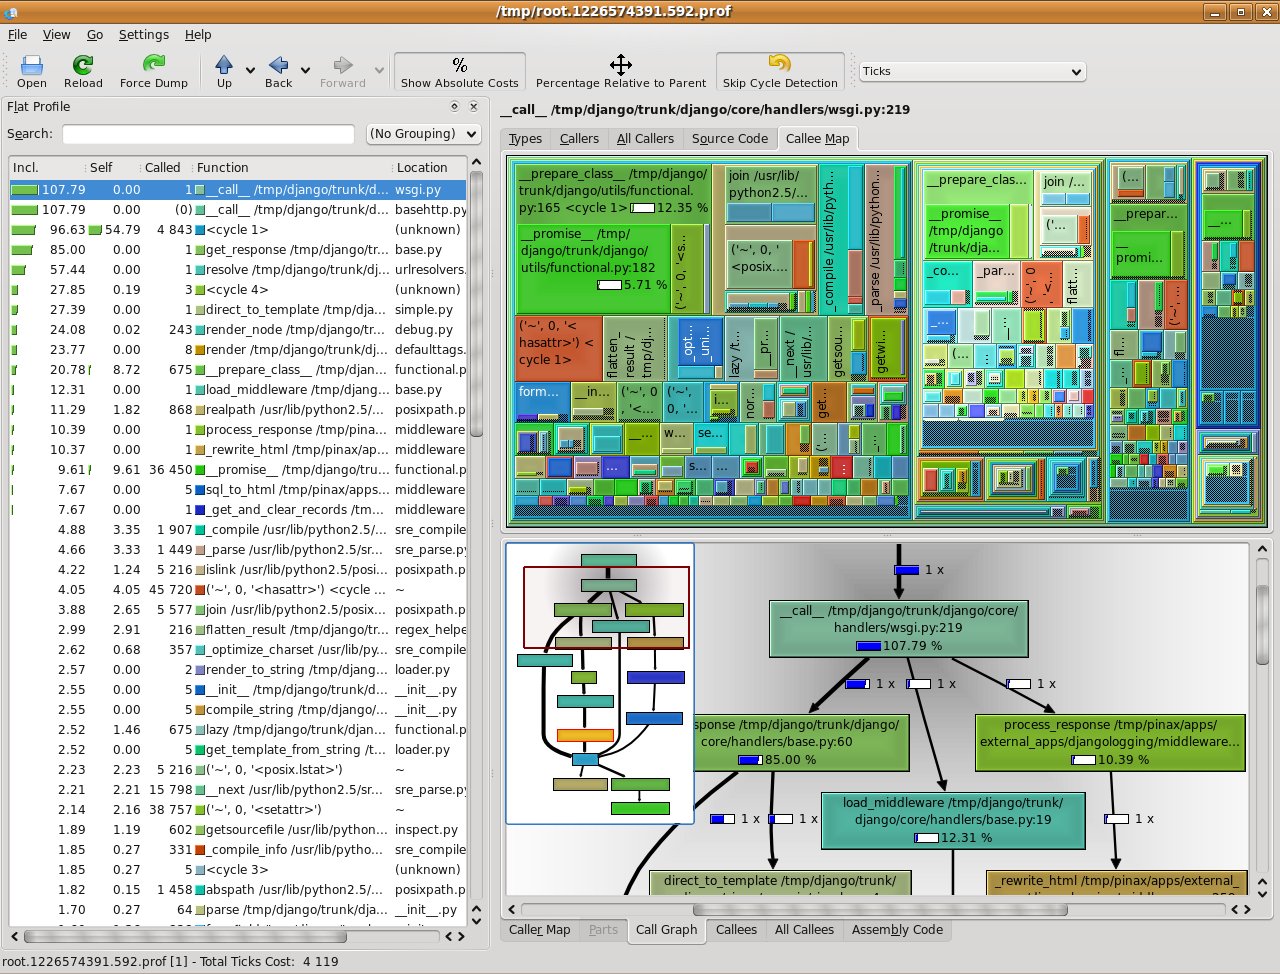1280x974 pixels.
Task: Open the (No Grouping) dropdown
Action: (423, 134)
